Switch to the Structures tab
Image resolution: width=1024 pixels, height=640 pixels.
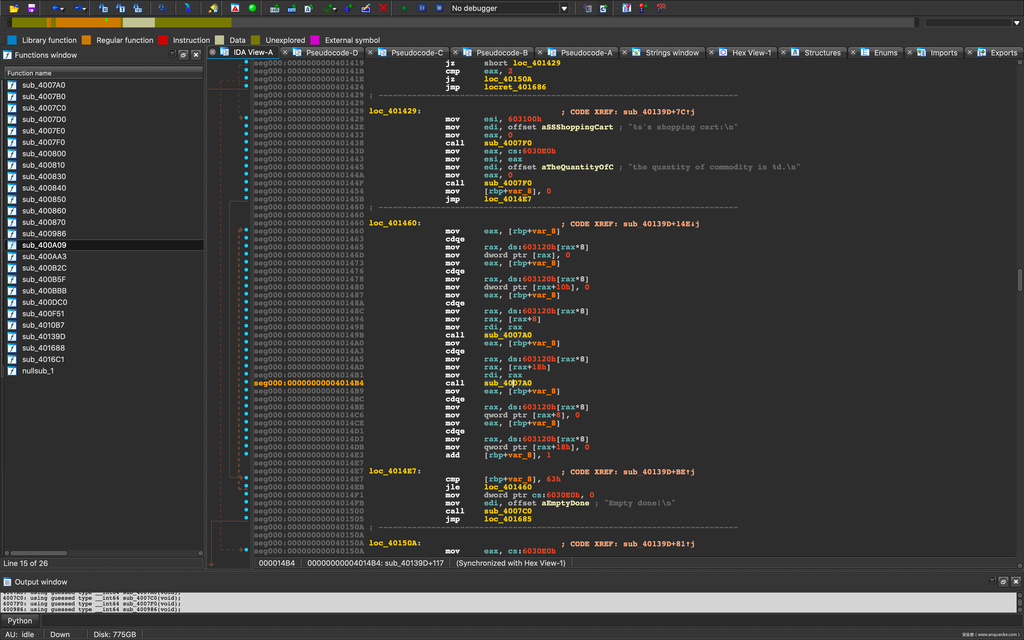point(822,53)
